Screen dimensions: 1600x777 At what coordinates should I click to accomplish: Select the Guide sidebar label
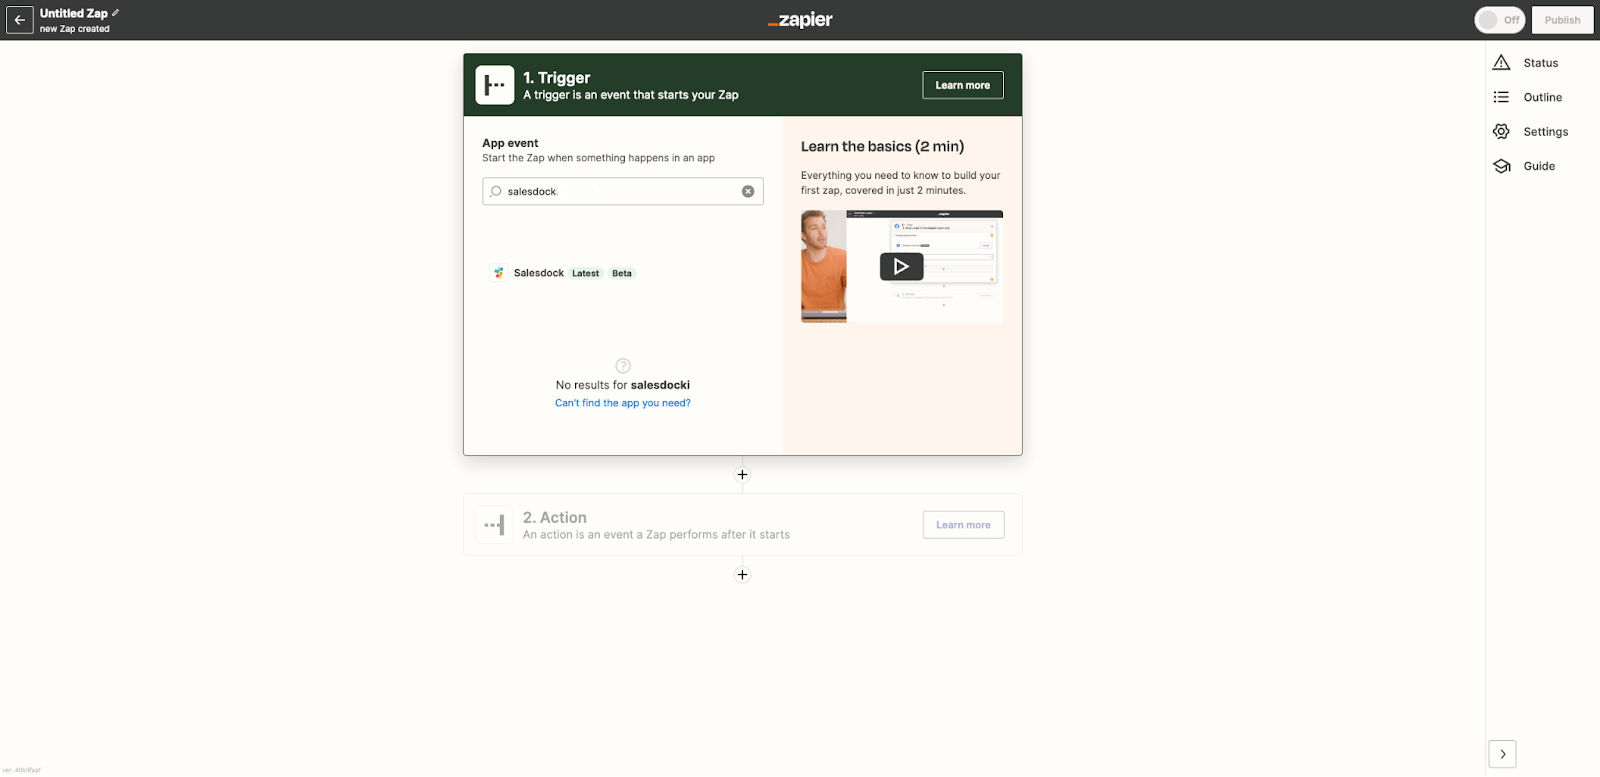click(1539, 166)
